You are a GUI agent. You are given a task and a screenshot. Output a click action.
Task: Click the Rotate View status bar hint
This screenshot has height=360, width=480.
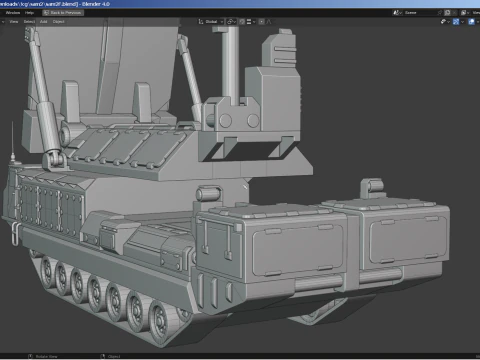click(x=43, y=357)
